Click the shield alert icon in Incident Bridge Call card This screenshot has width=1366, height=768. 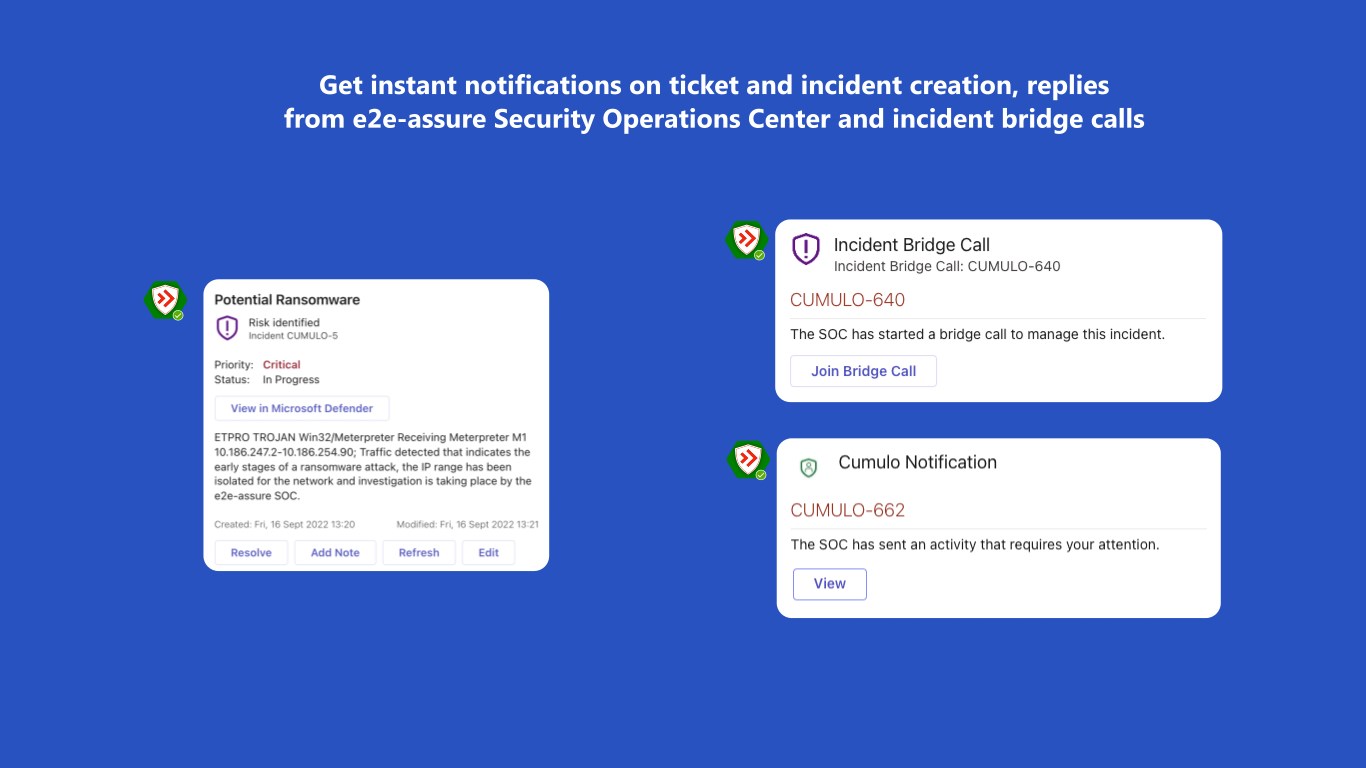(806, 250)
